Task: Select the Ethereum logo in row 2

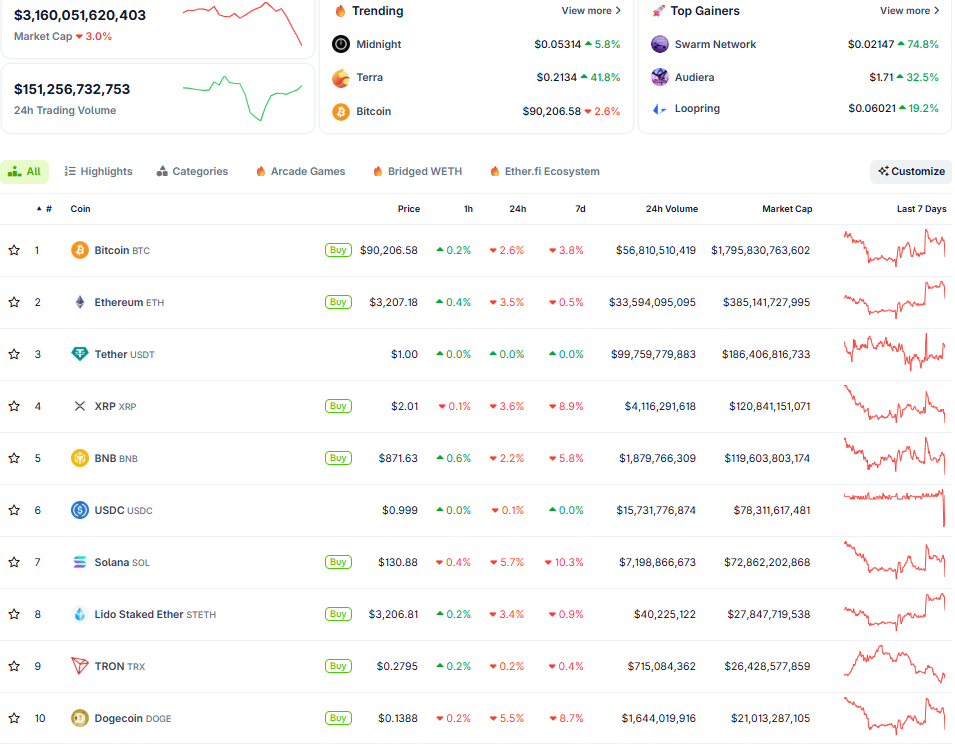Action: tap(79, 301)
